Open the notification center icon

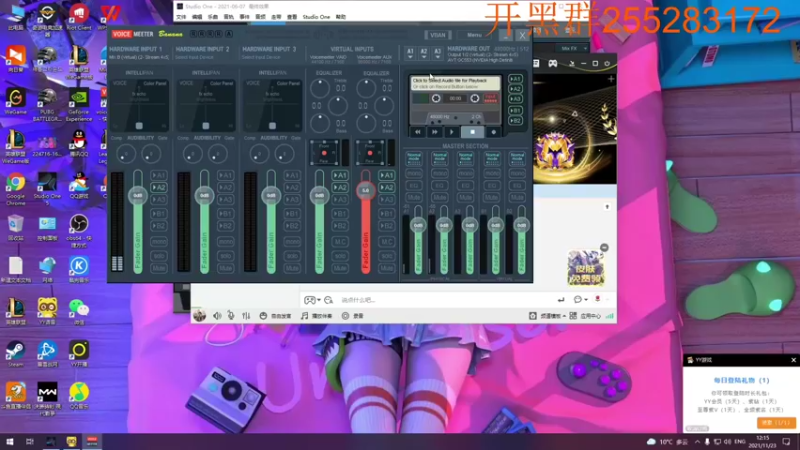[x=786, y=442]
